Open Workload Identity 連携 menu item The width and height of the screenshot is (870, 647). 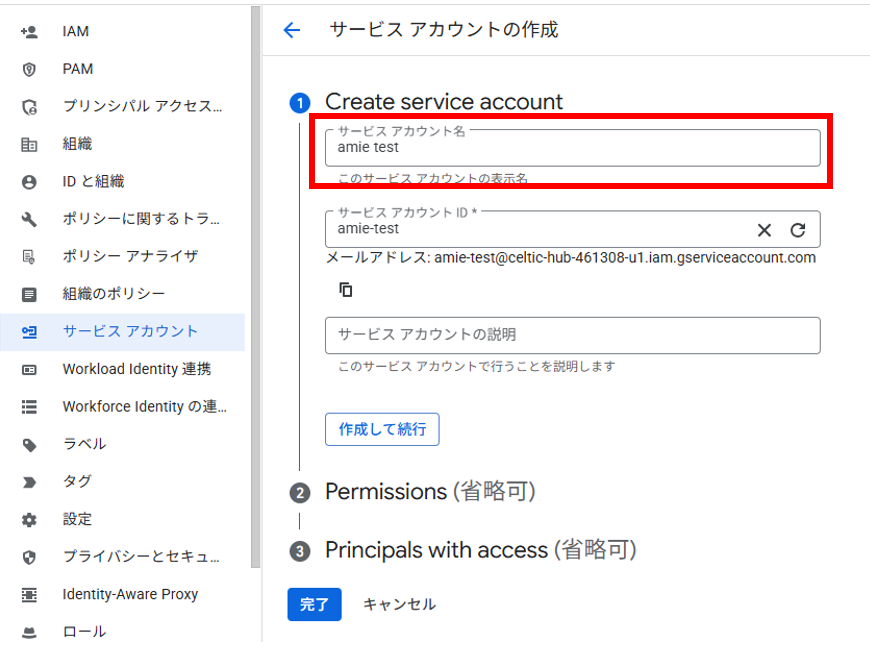click(x=136, y=369)
